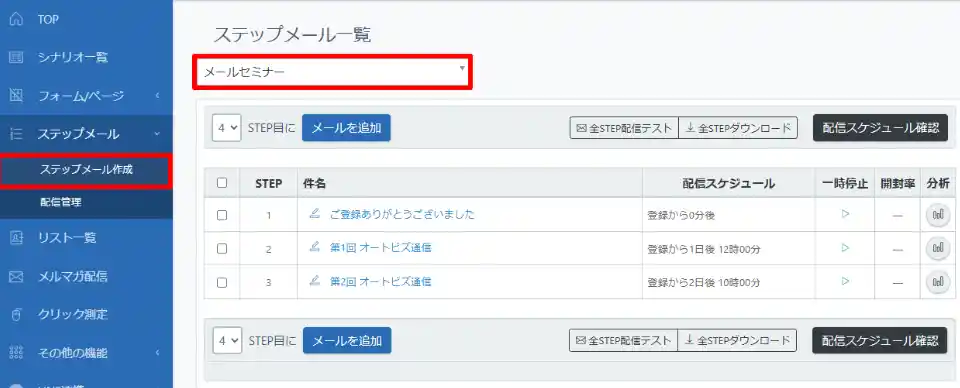Check the checkbox for STEP 1 row
This screenshot has height=388, width=960.
tap(222, 215)
